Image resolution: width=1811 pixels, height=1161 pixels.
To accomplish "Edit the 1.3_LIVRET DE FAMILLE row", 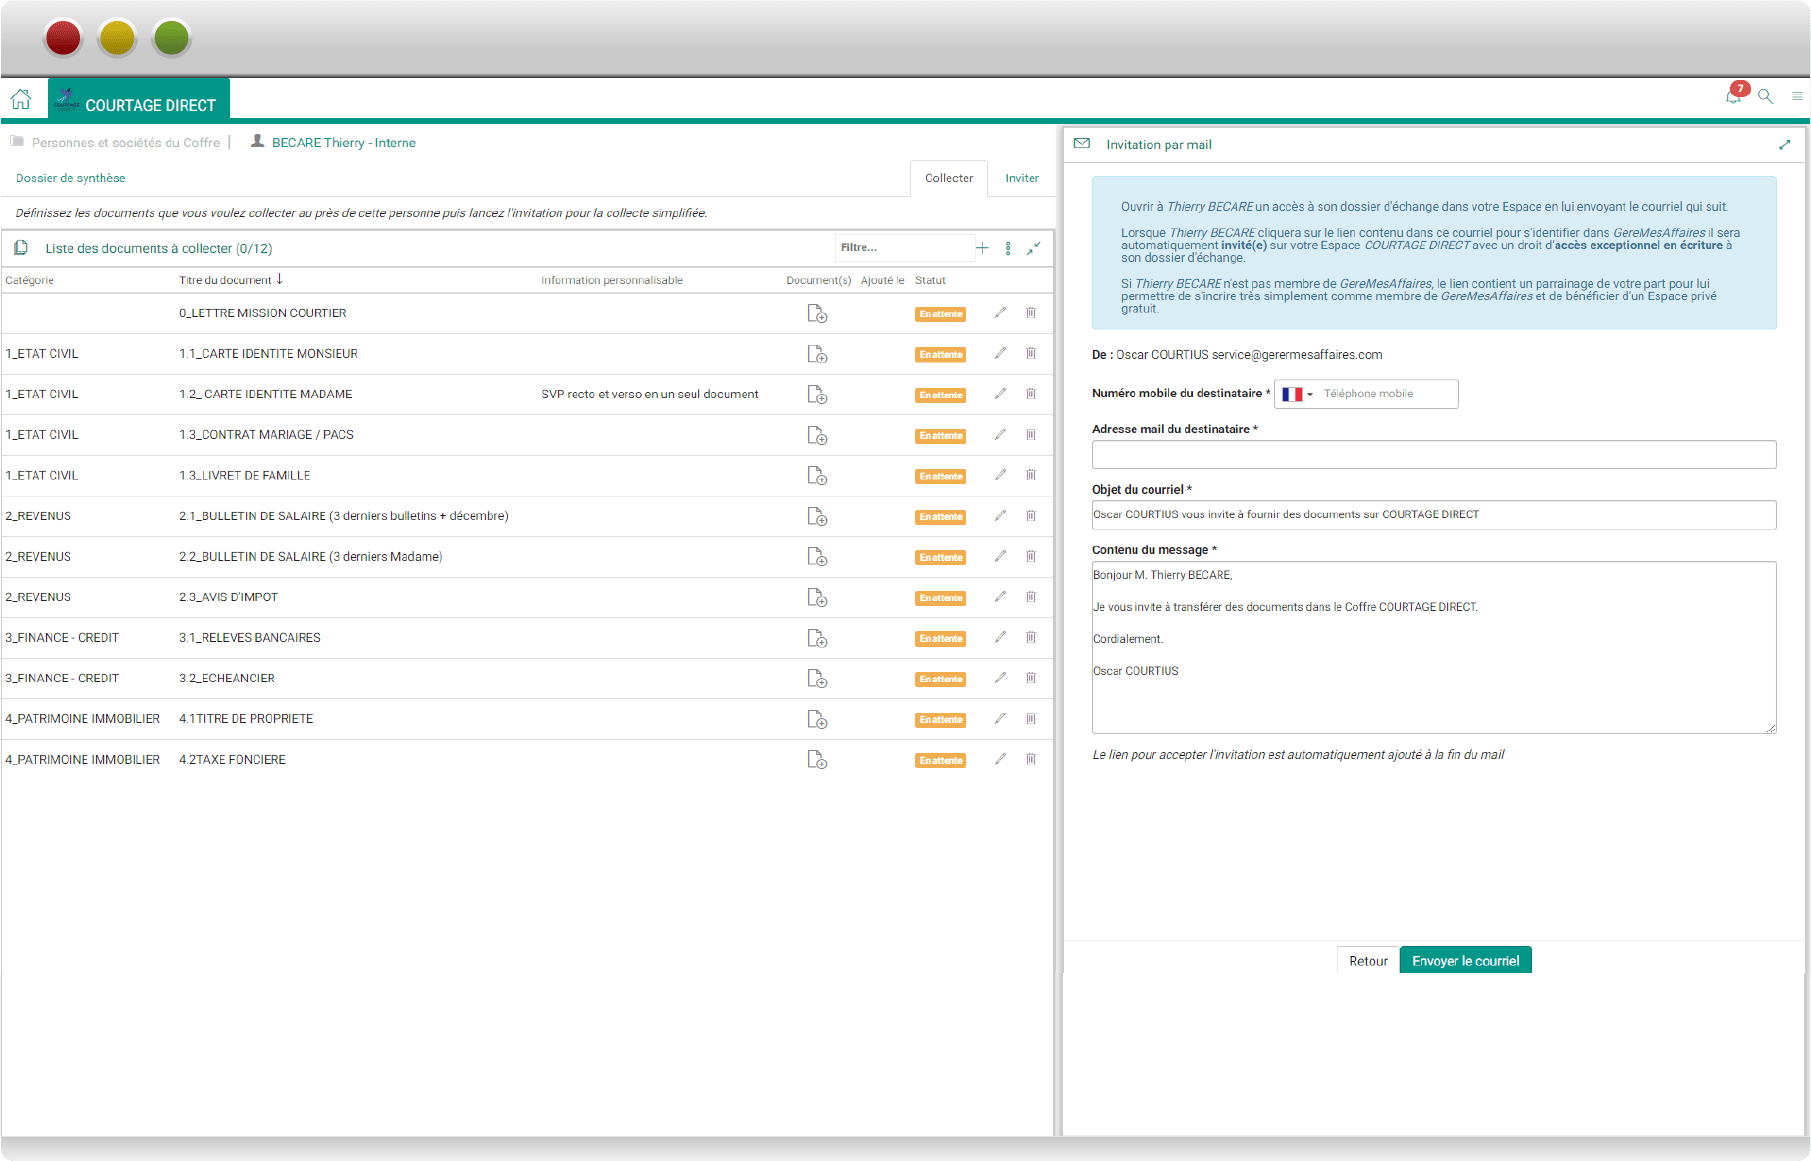I will click(1000, 475).
